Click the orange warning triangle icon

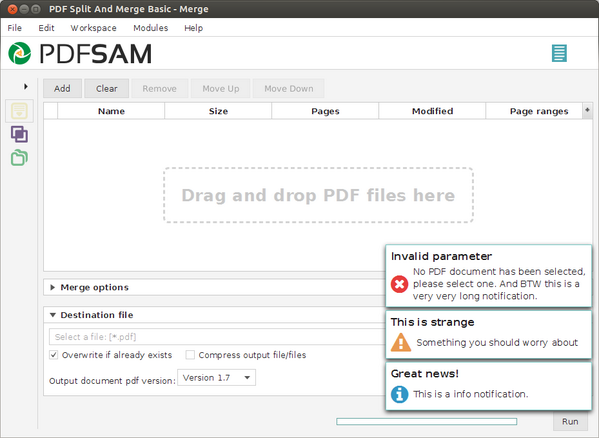[401, 342]
